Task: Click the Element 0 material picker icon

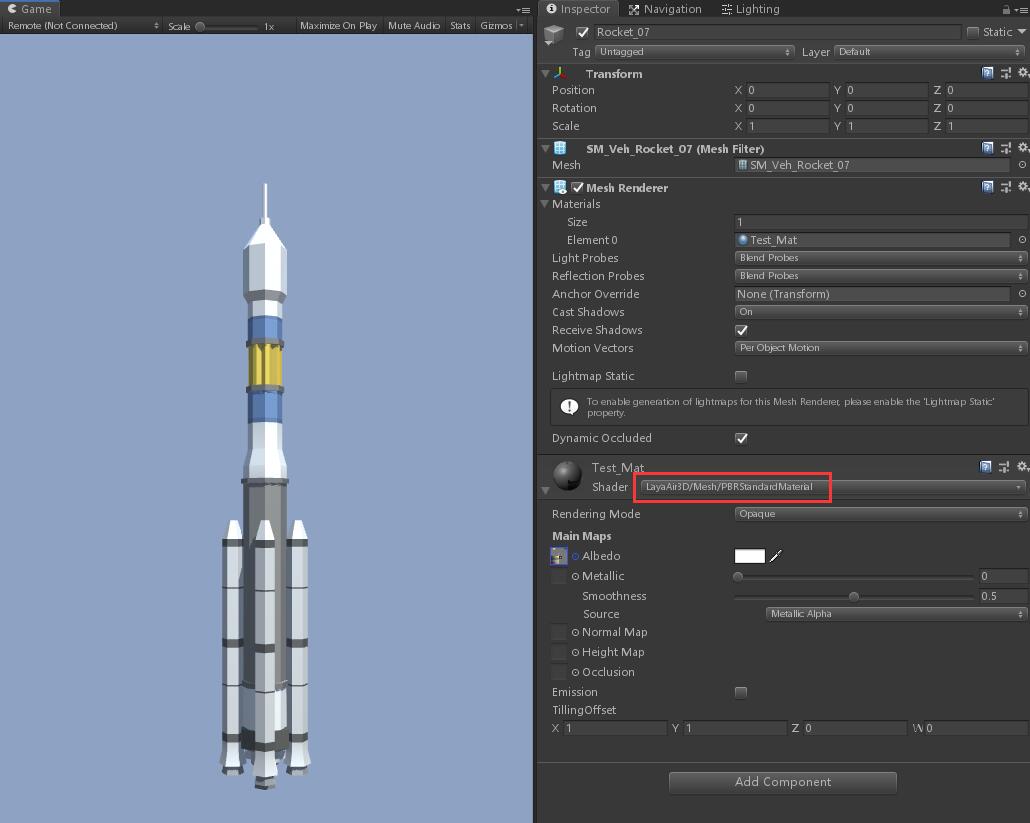Action: pos(1021,240)
